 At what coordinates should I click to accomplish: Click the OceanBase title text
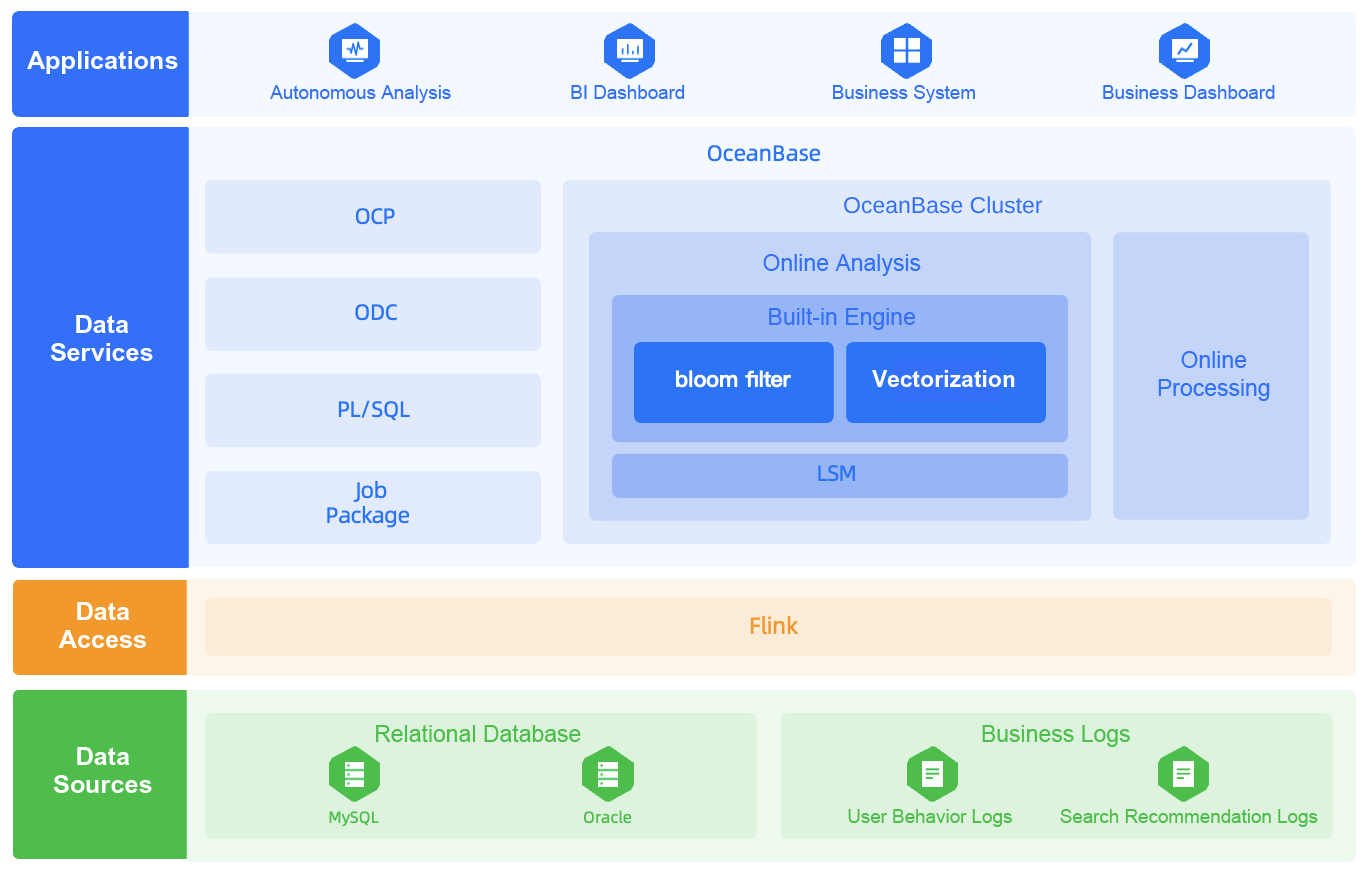point(764,154)
